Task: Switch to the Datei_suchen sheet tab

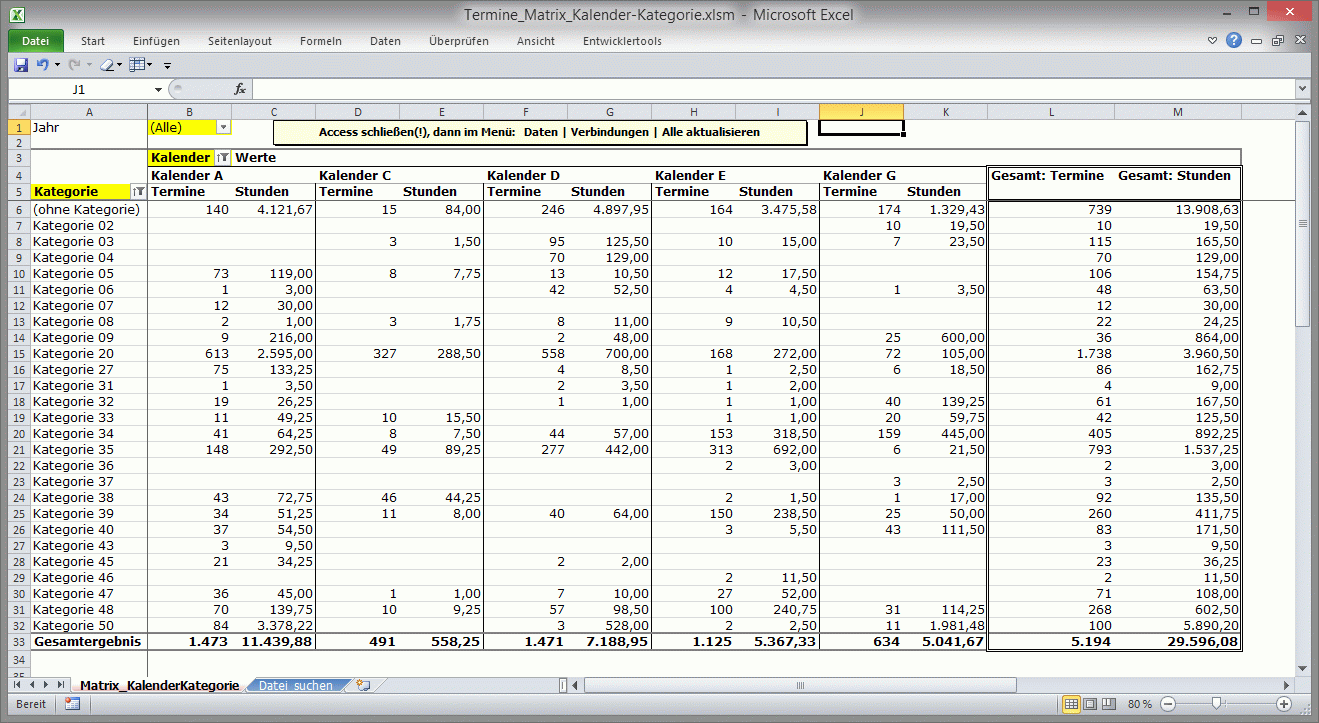Action: click(x=295, y=685)
